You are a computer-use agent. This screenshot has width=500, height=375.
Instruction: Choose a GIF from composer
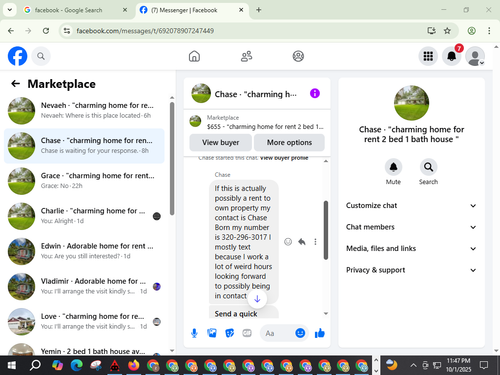[247, 333]
